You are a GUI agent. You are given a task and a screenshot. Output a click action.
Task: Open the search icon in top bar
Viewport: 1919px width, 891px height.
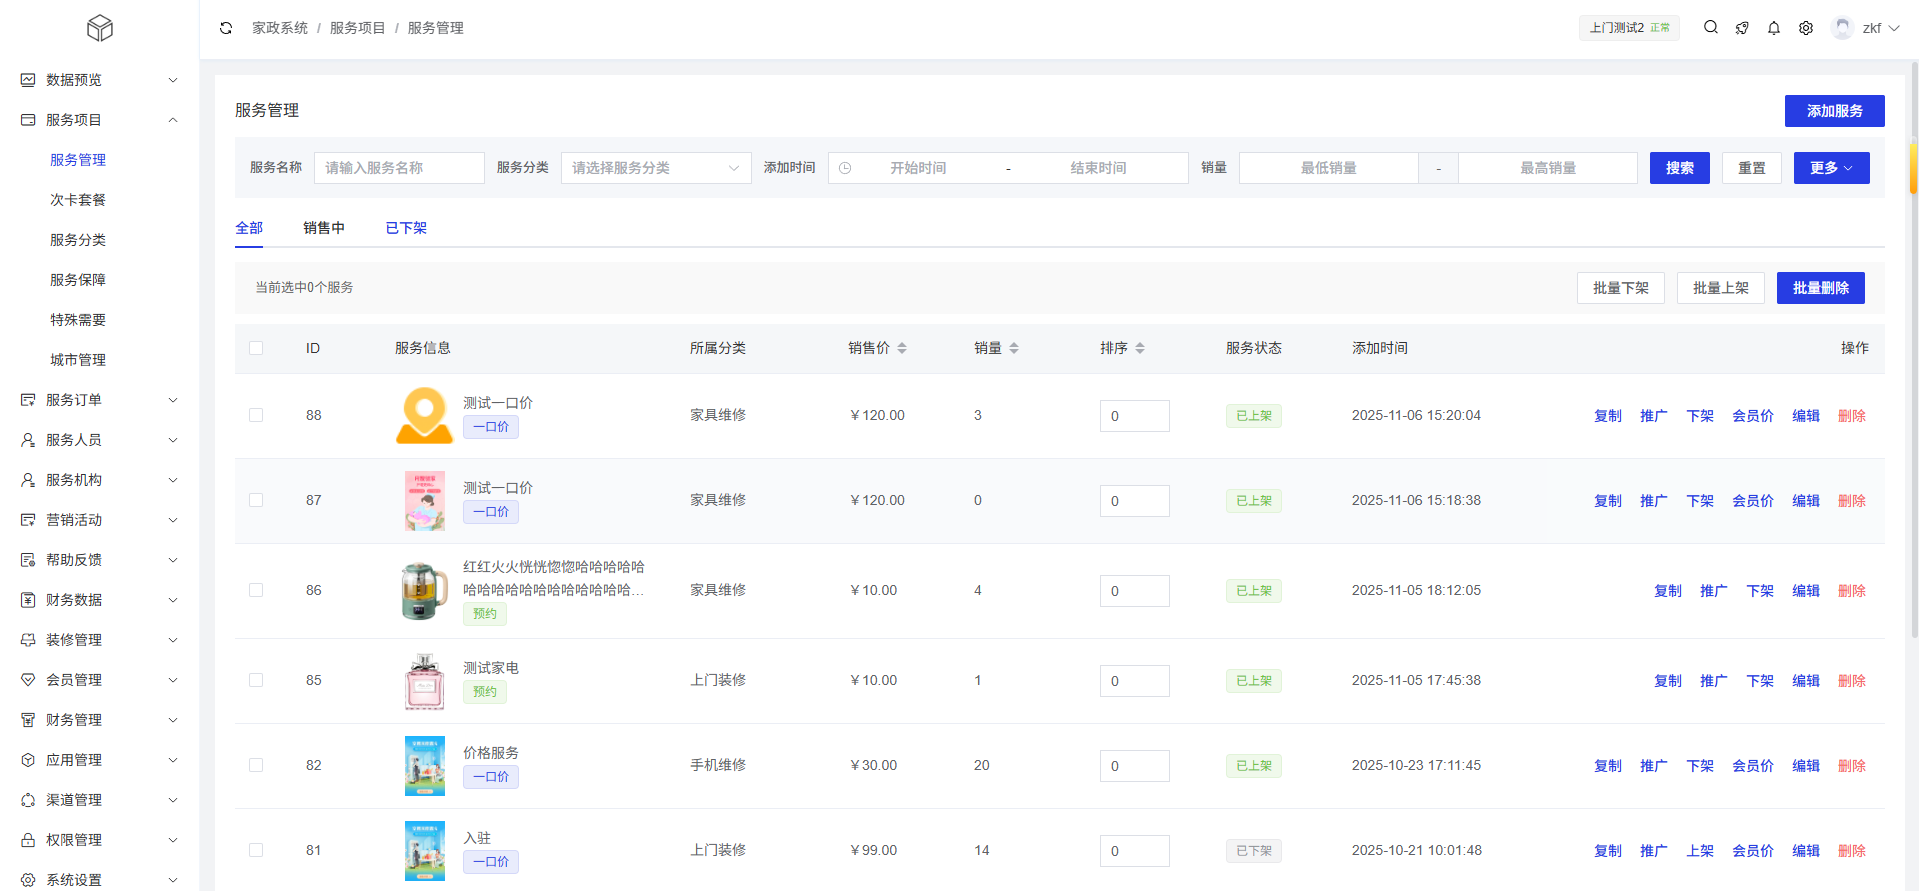pos(1711,28)
